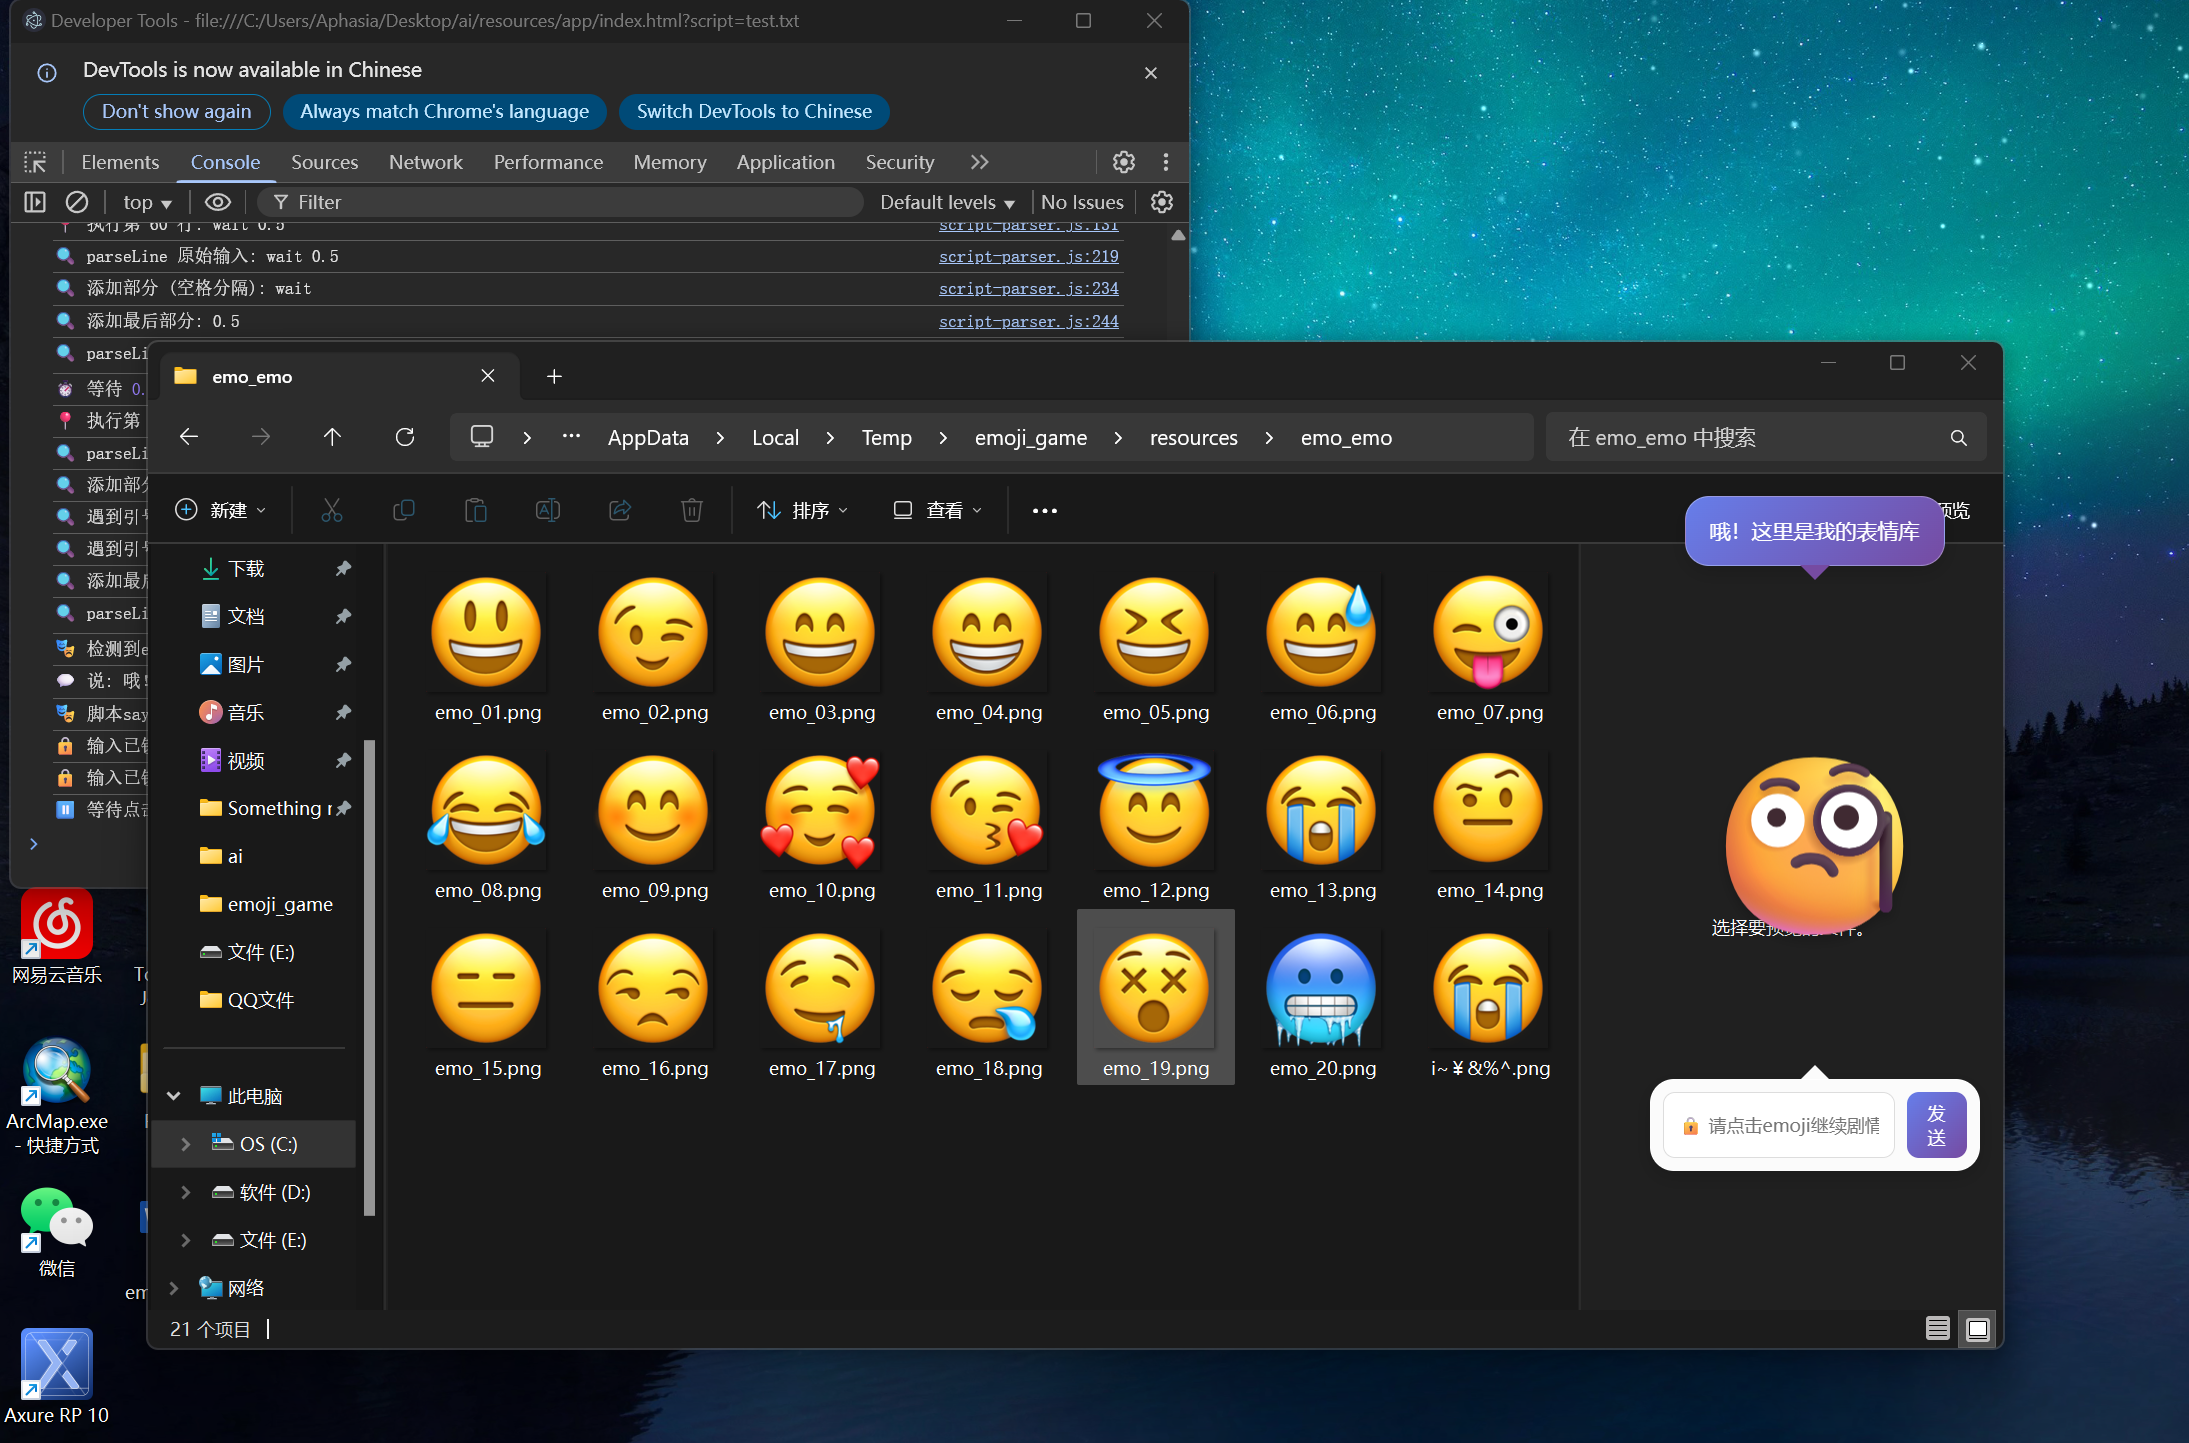Open the Sources tab in DevTools
The width and height of the screenshot is (2189, 1443).
coord(324,162)
